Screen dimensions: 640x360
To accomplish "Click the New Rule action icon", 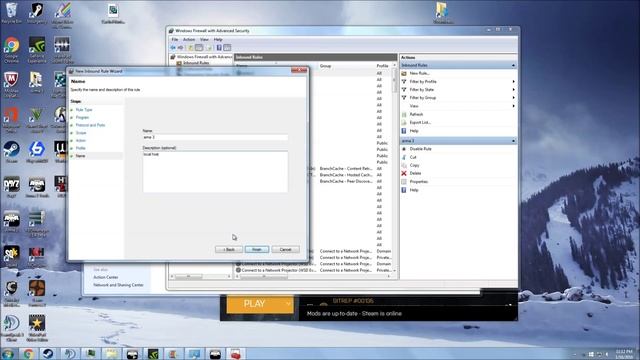I will 404,73.
